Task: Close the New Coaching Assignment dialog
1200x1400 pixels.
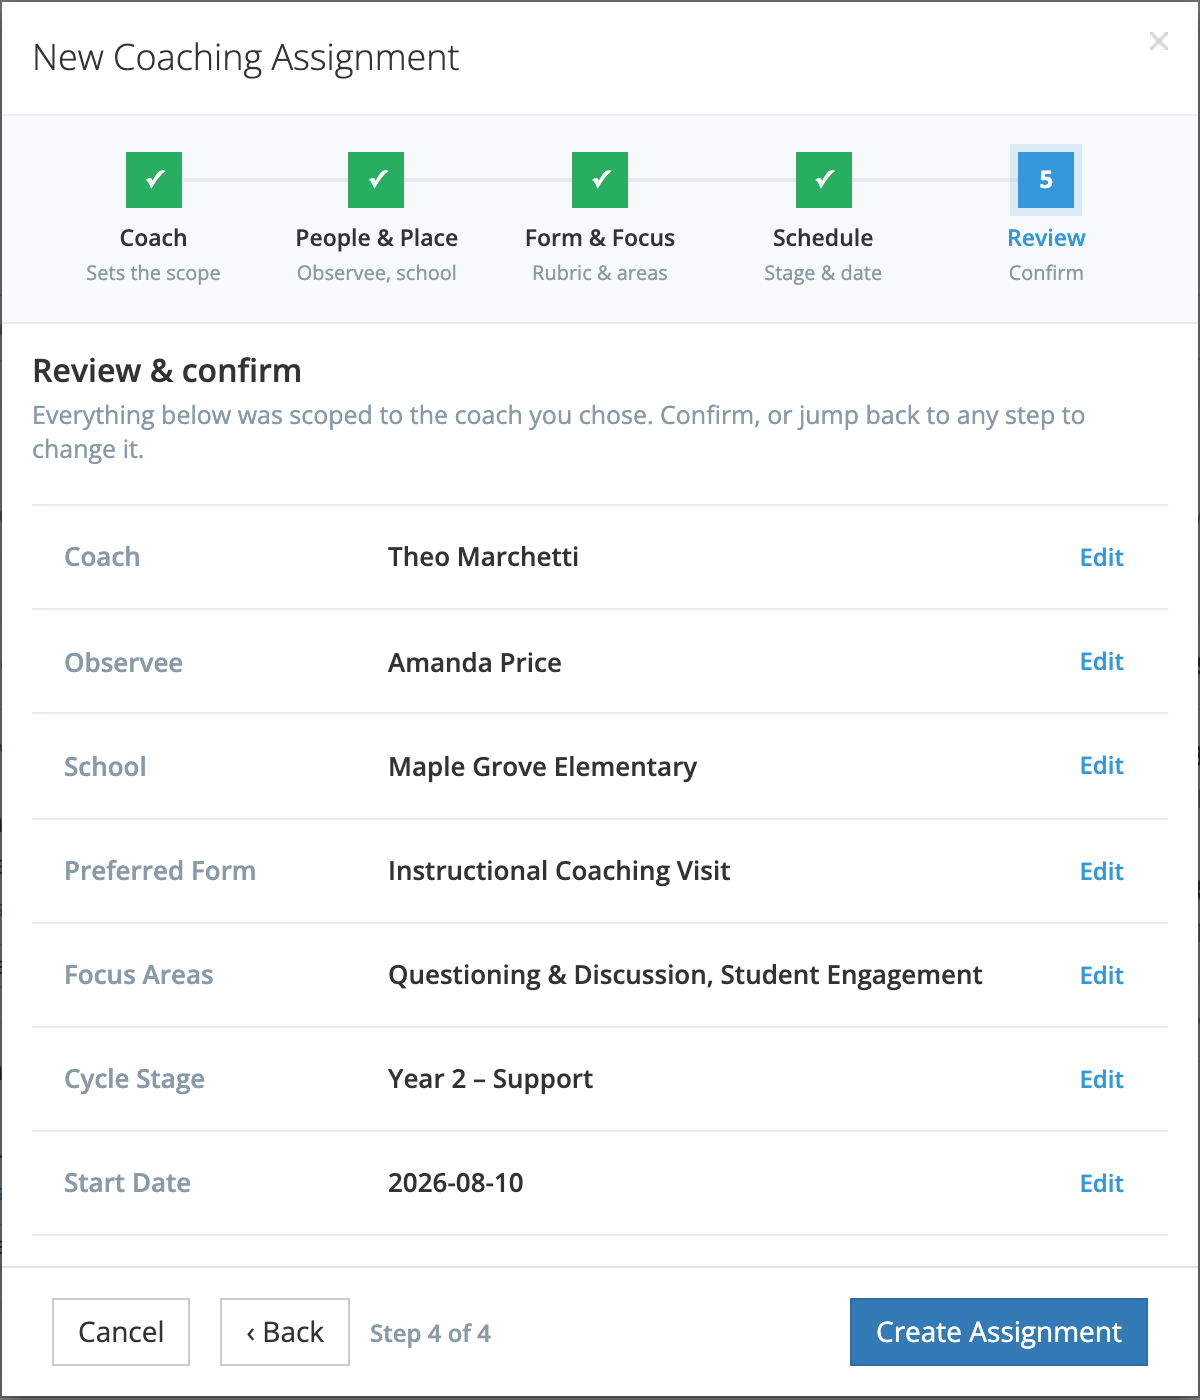Action: pyautogui.click(x=1158, y=41)
